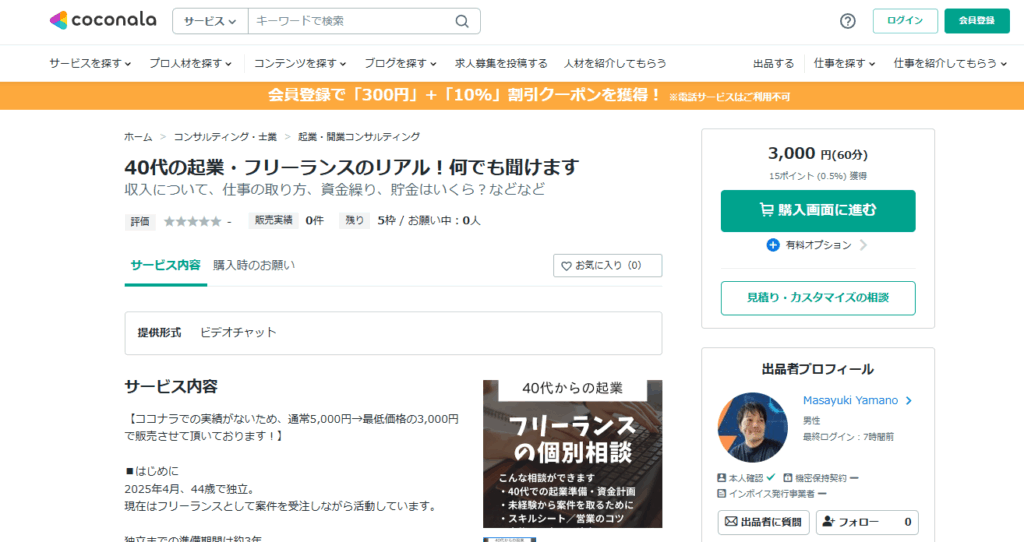Click the seller profile avatar photo
This screenshot has width=1024, height=542.
tap(753, 427)
